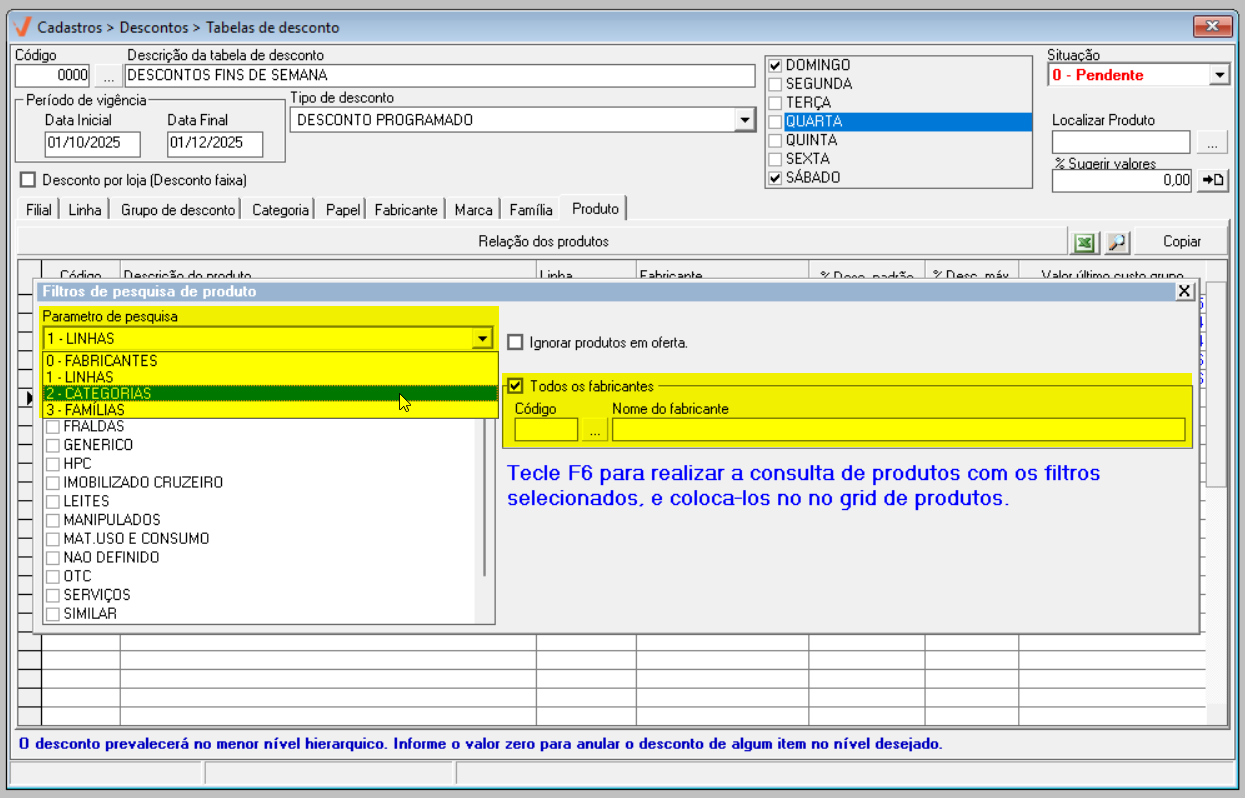Screen dimensions: 1245x798
Task: Switch to the Fabricante tab
Action: pos(406,210)
